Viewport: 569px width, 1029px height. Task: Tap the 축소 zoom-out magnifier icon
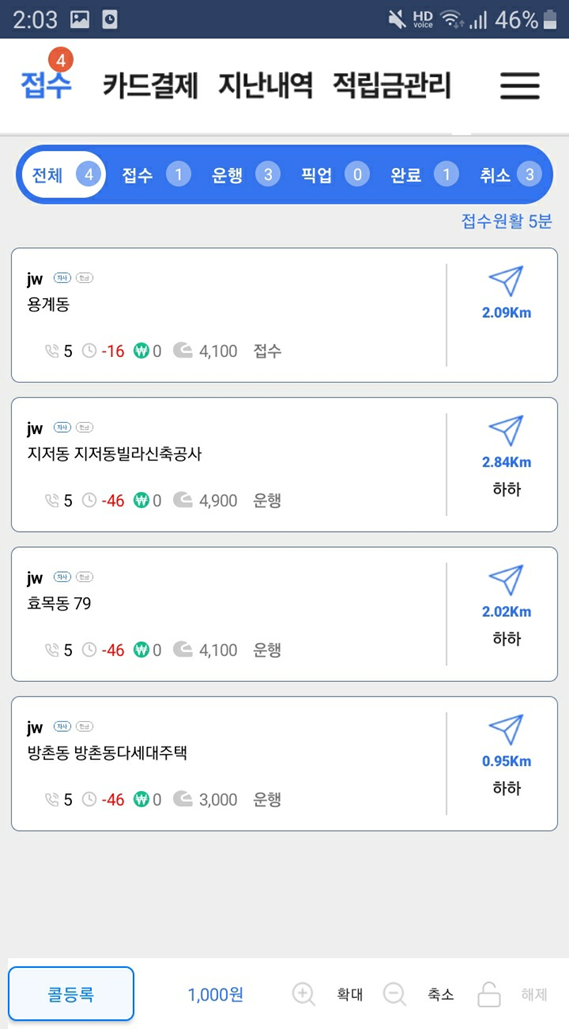click(394, 994)
